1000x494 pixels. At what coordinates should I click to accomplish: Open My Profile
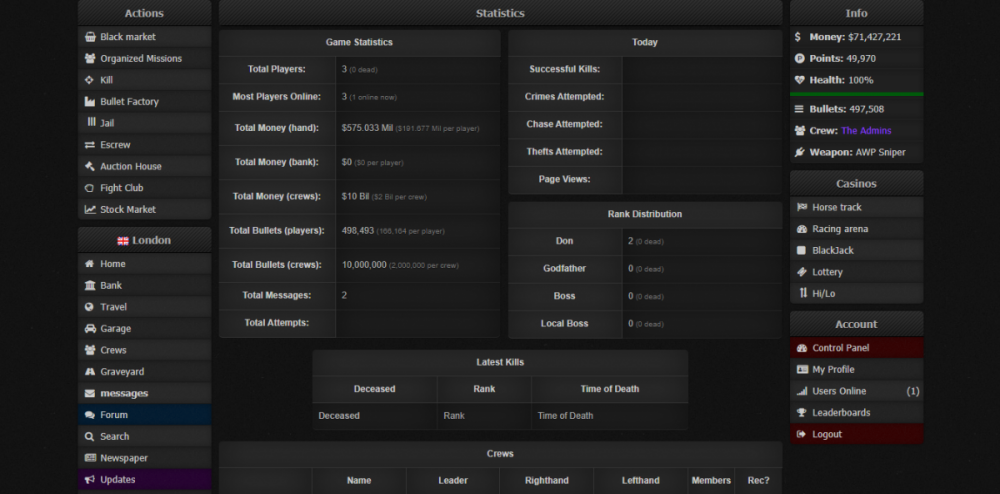point(857,370)
